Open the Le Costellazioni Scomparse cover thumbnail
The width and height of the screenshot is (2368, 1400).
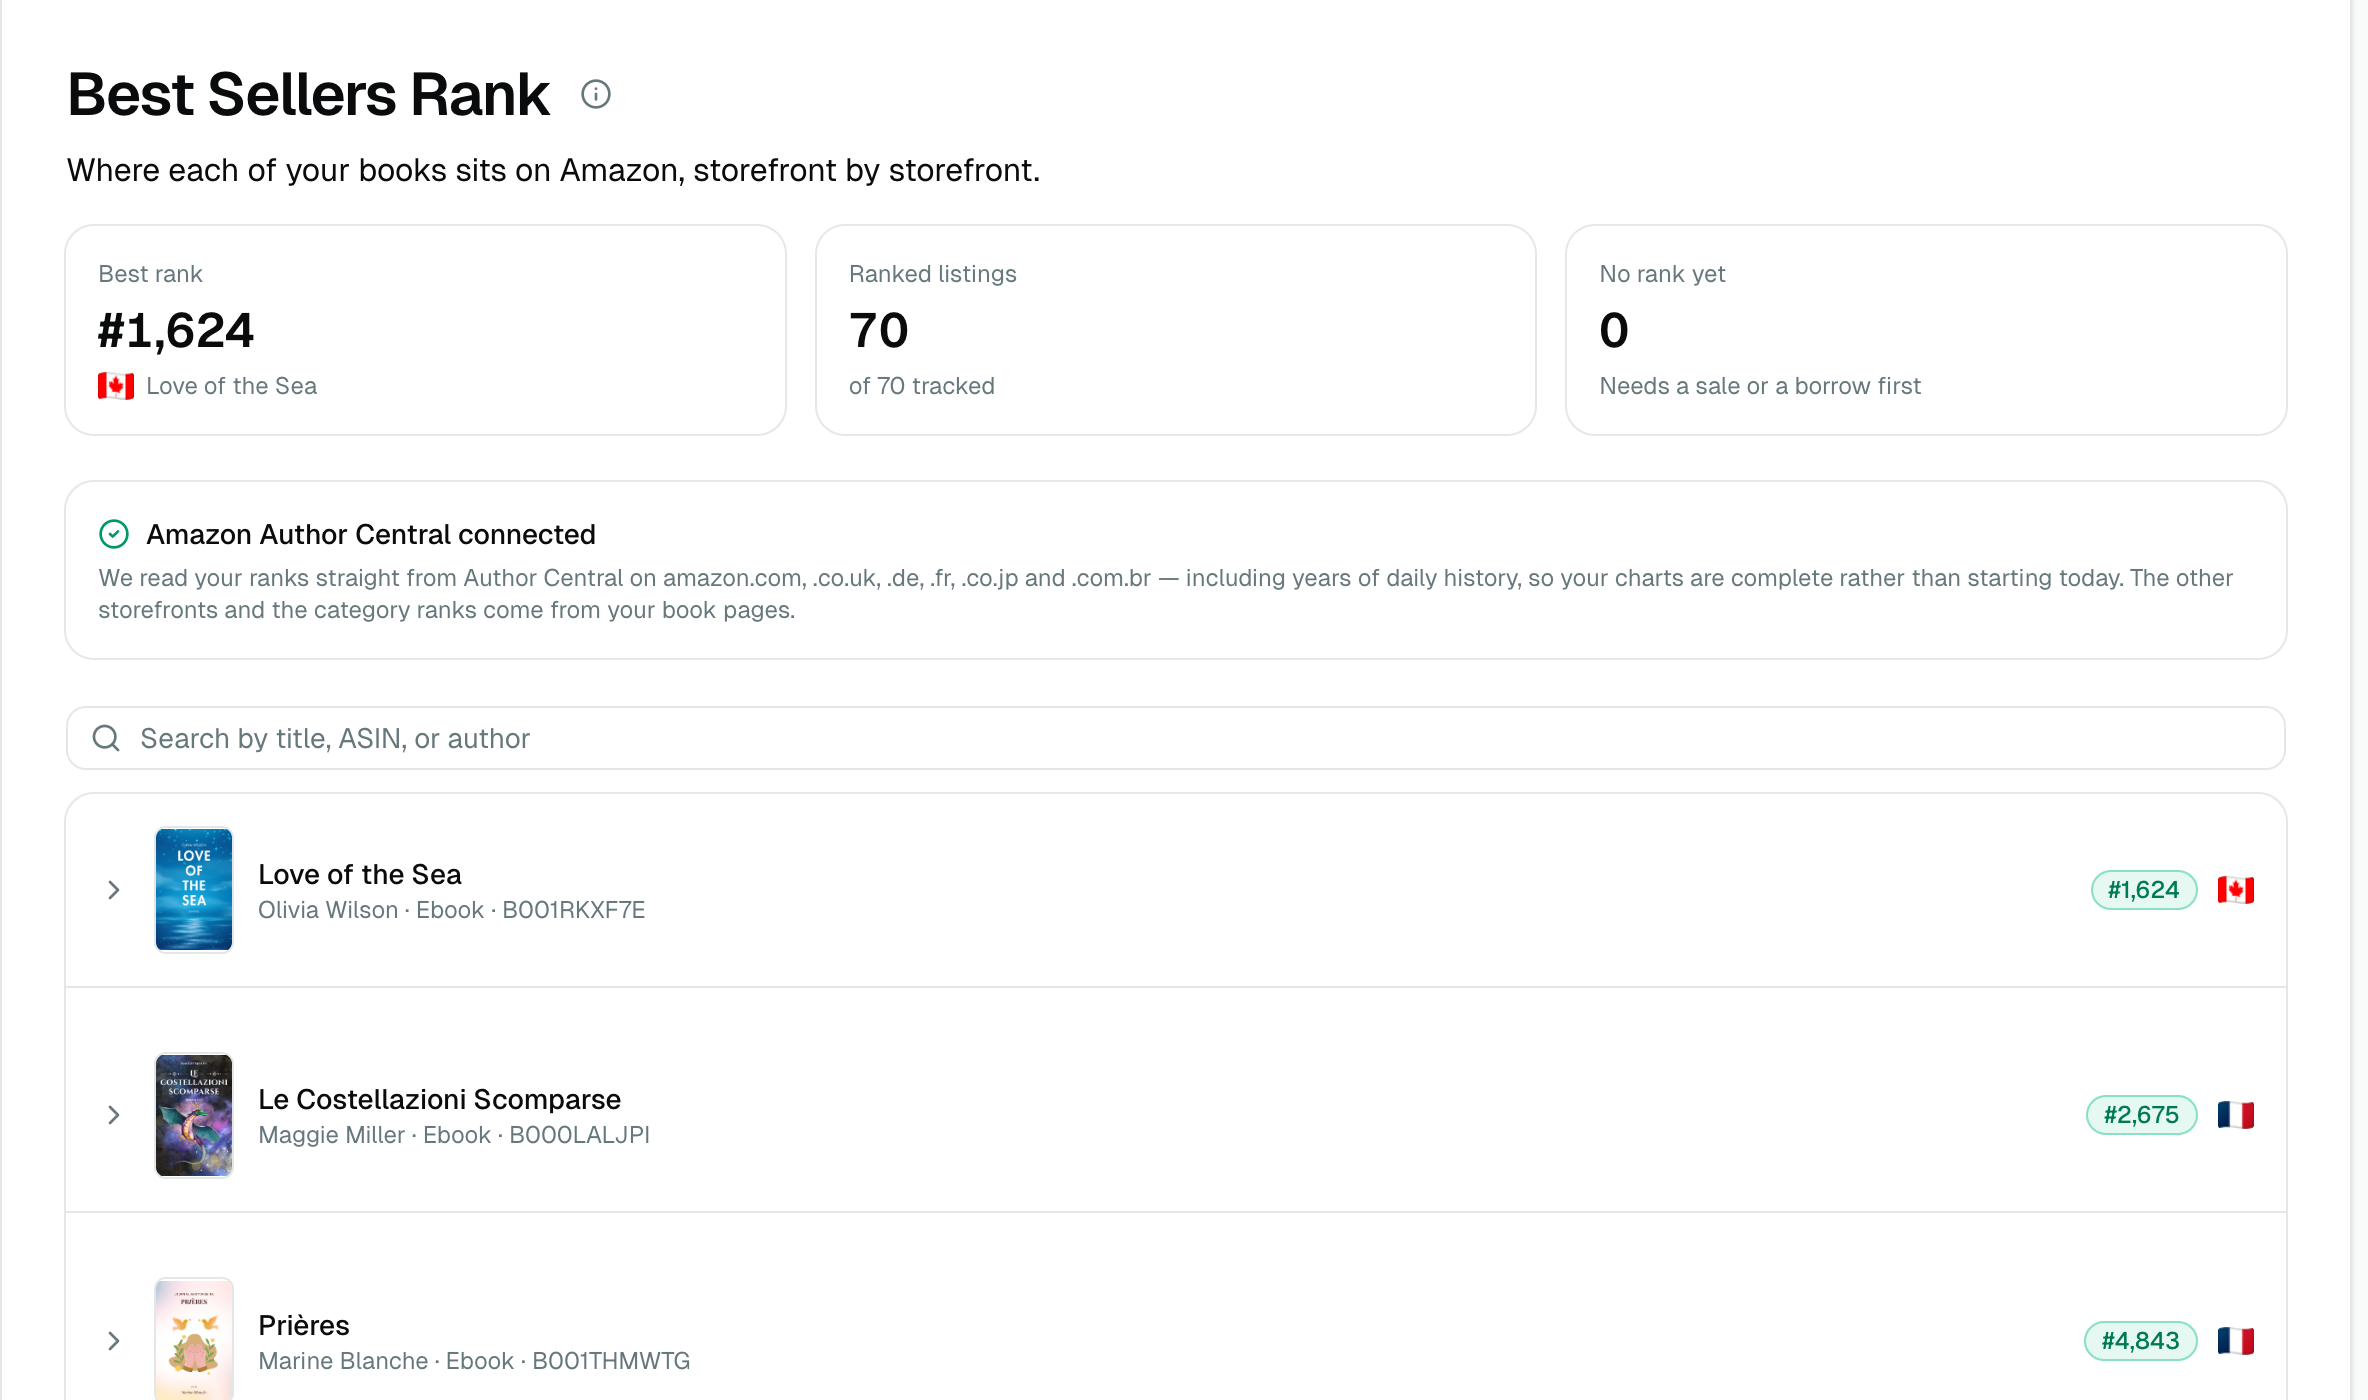[194, 1115]
